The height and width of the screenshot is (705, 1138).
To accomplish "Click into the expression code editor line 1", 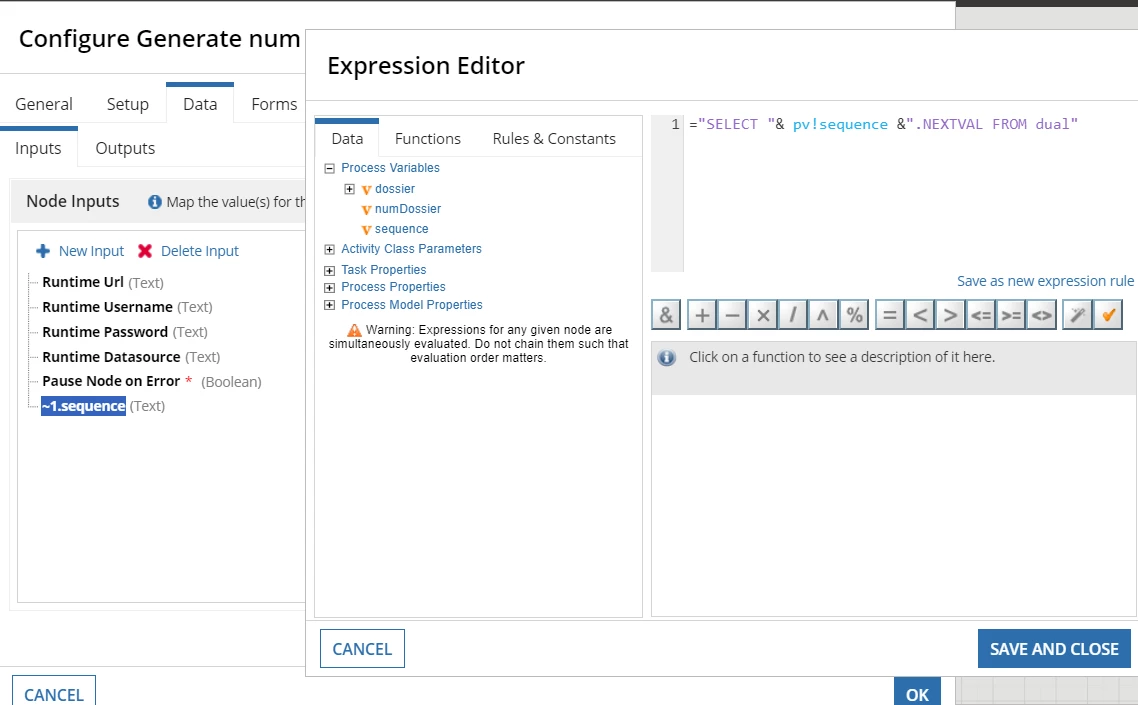I will (x=883, y=124).
